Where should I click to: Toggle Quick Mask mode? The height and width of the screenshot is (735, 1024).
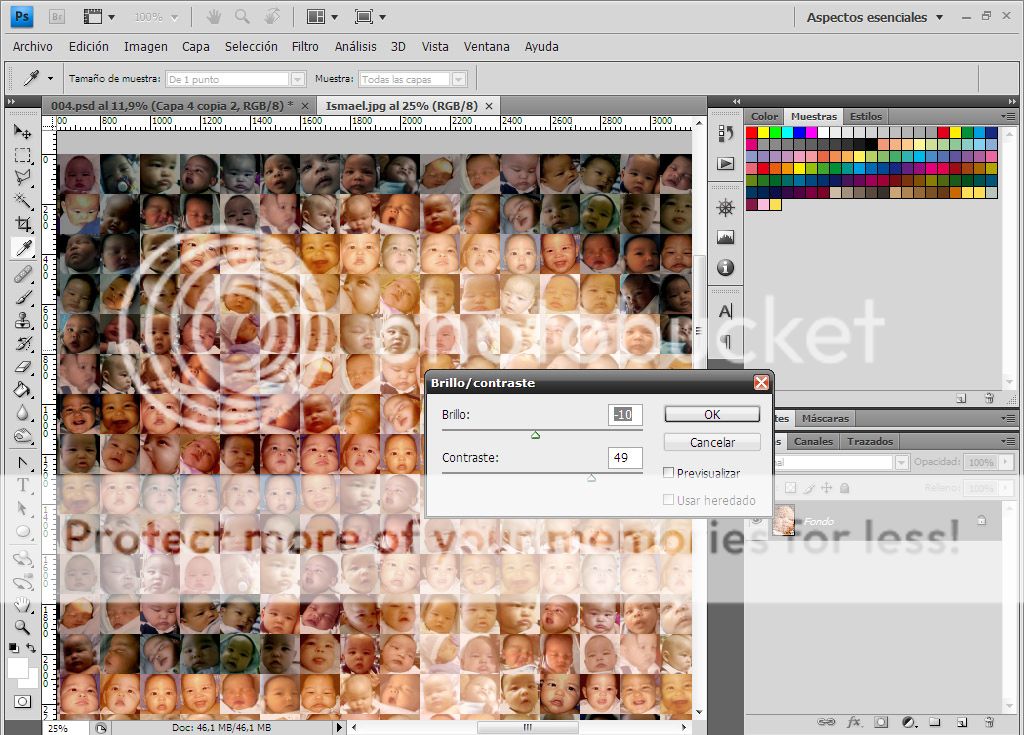tap(23, 702)
